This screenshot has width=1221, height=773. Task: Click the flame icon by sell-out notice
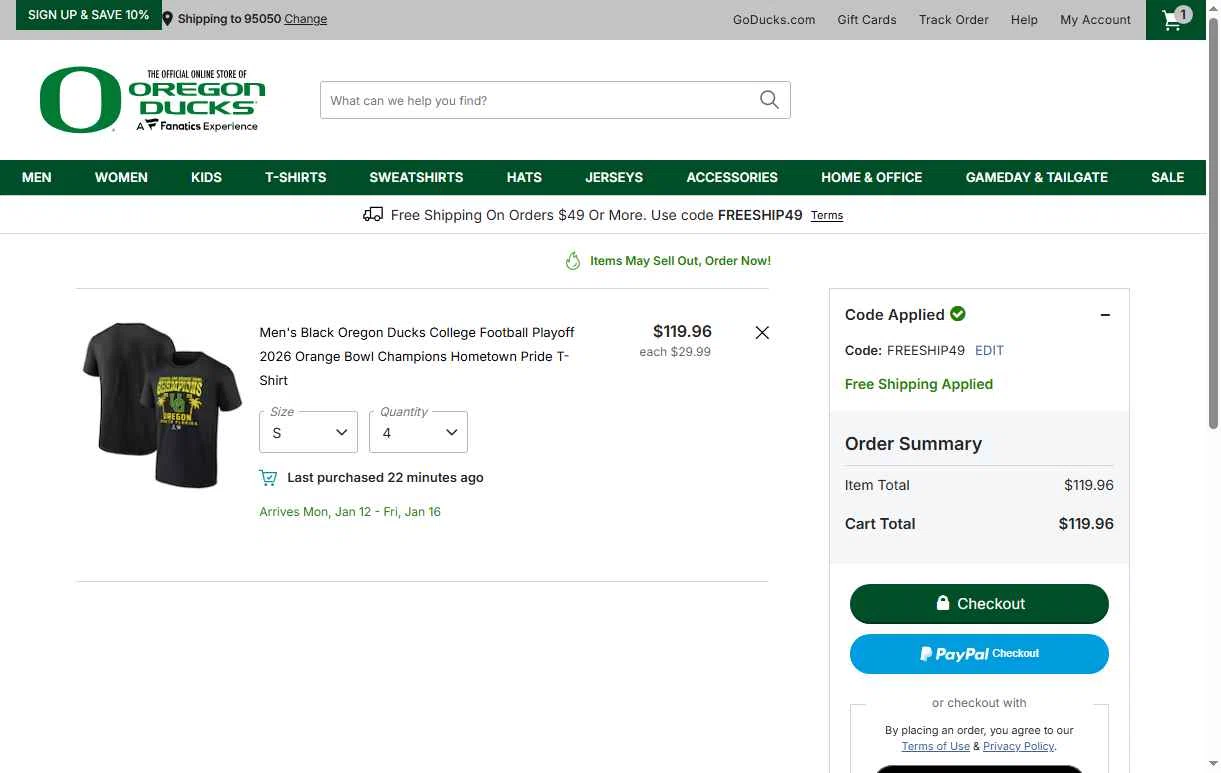tap(573, 261)
